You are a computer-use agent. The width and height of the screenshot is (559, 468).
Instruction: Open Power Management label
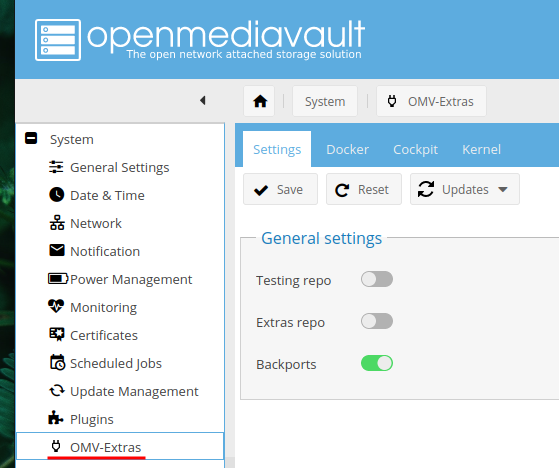coord(131,279)
